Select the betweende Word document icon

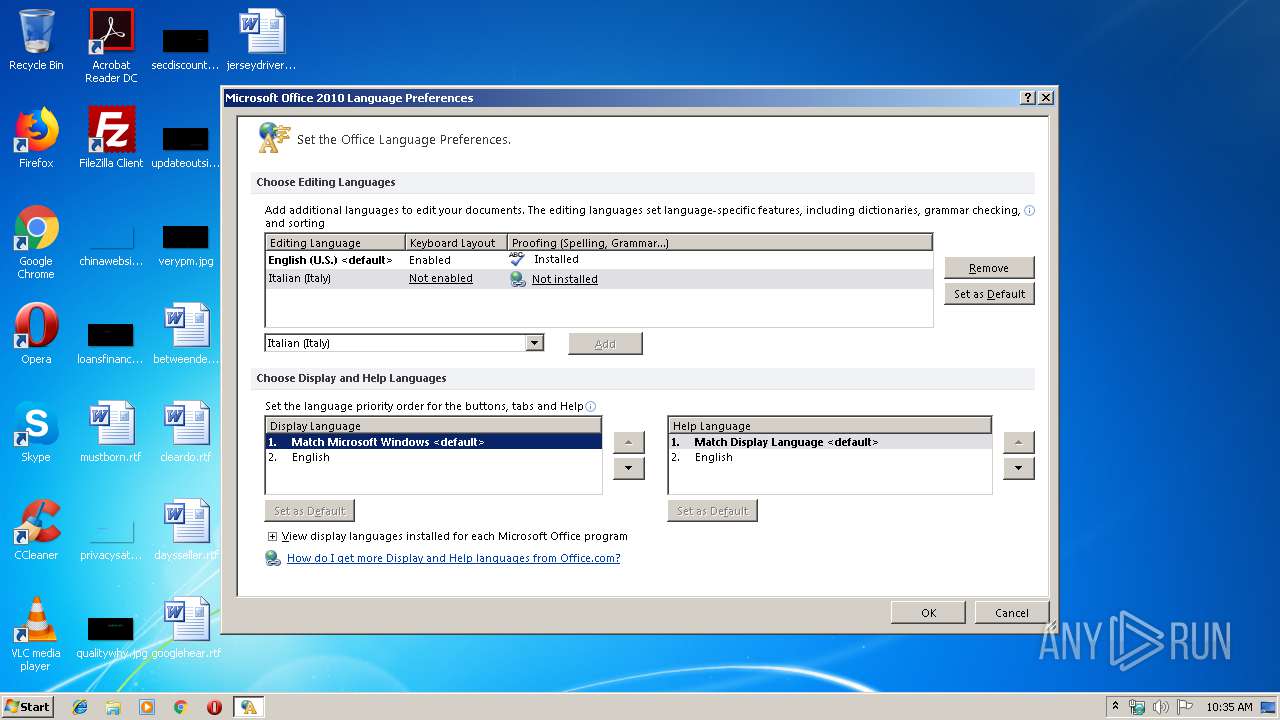click(x=185, y=334)
